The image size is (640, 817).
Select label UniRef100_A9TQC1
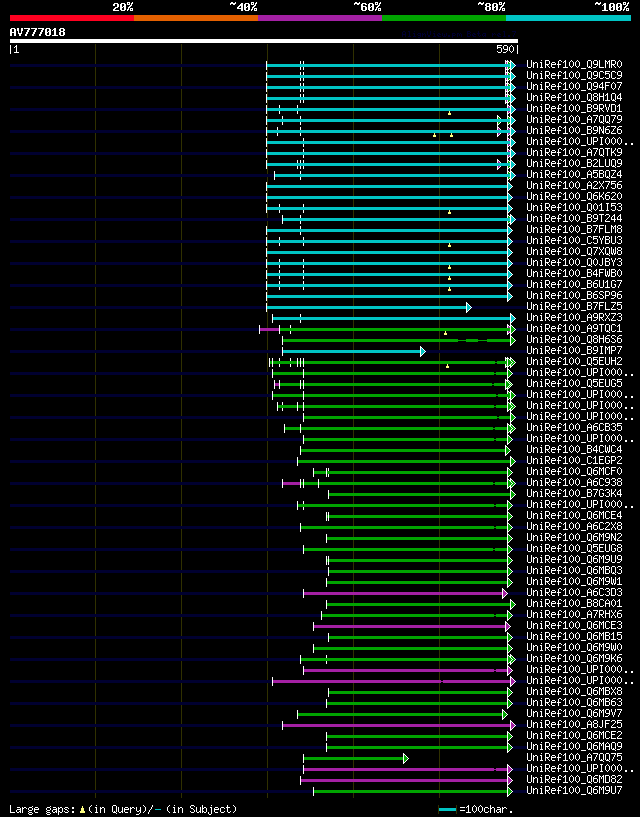pyautogui.click(x=574, y=329)
